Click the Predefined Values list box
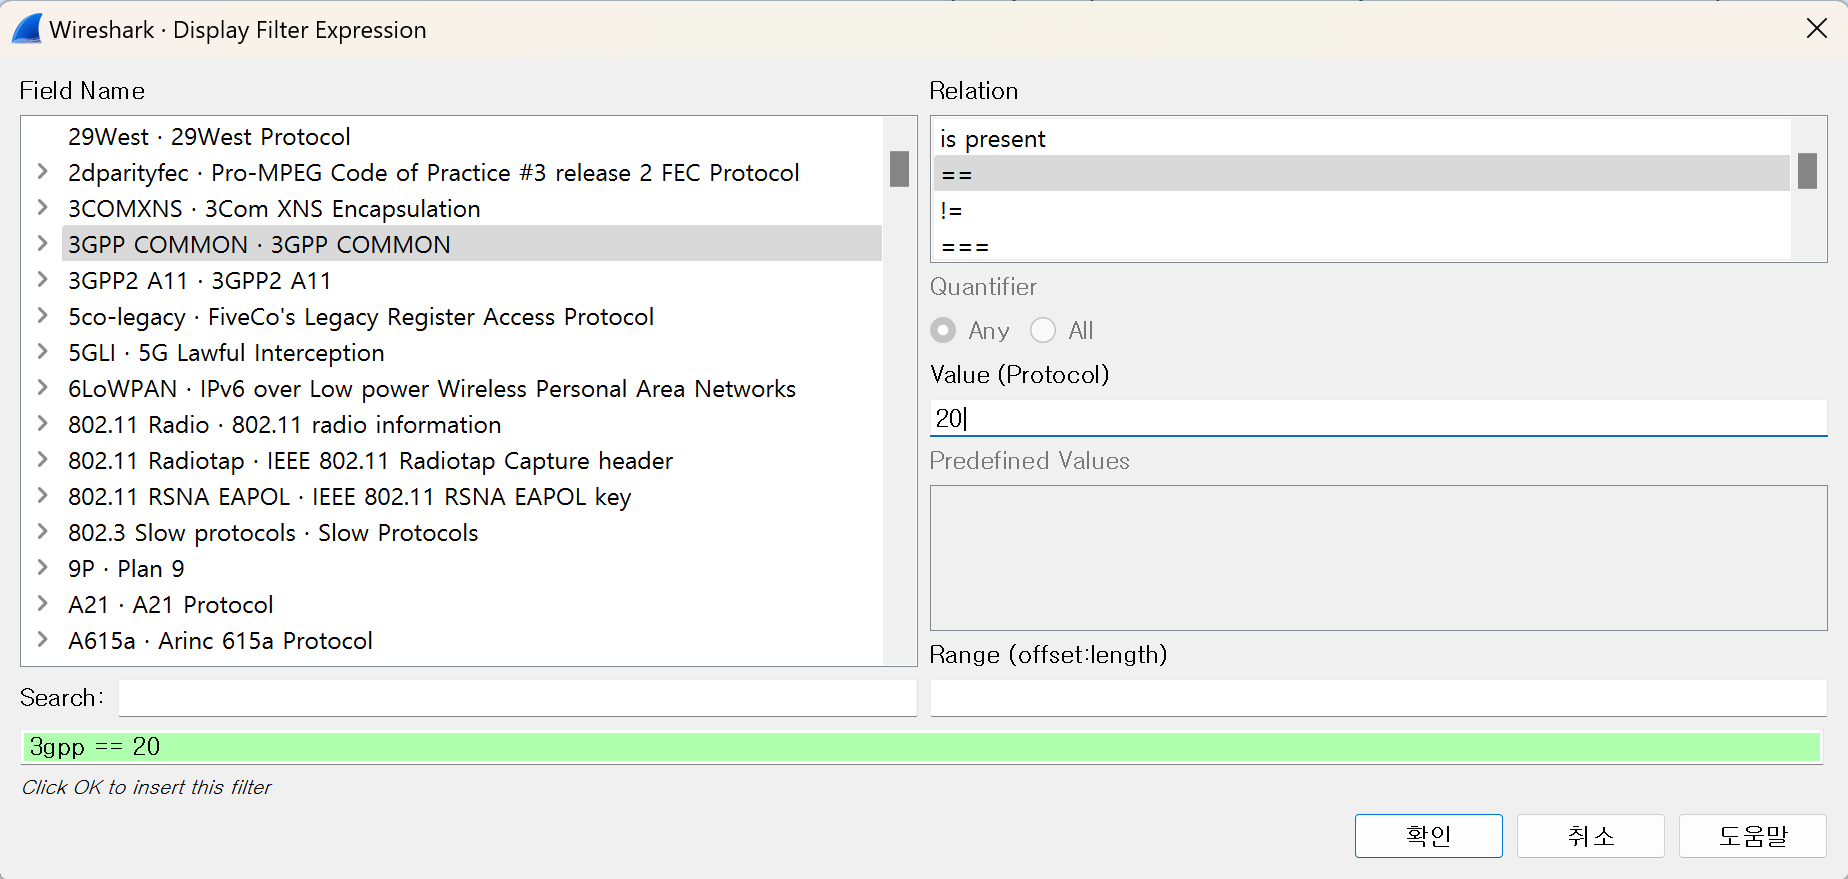The image size is (1848, 879). tap(1378, 558)
